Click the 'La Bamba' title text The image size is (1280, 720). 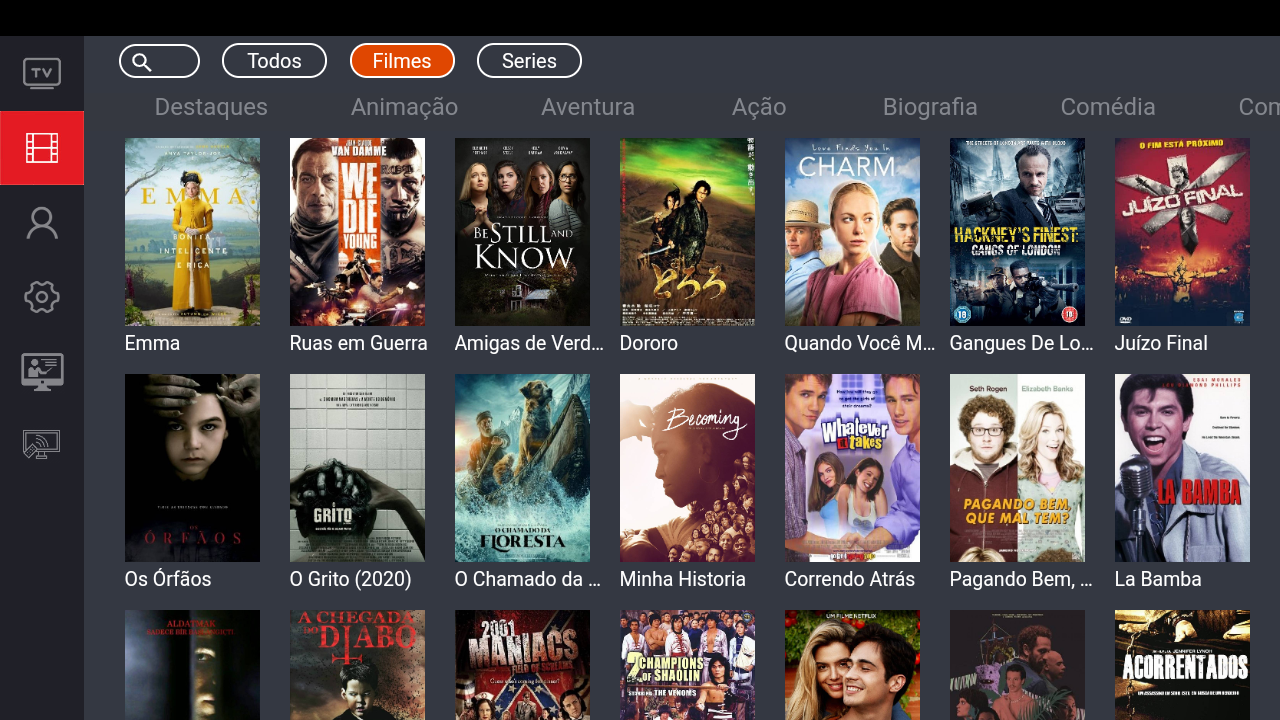point(1158,579)
